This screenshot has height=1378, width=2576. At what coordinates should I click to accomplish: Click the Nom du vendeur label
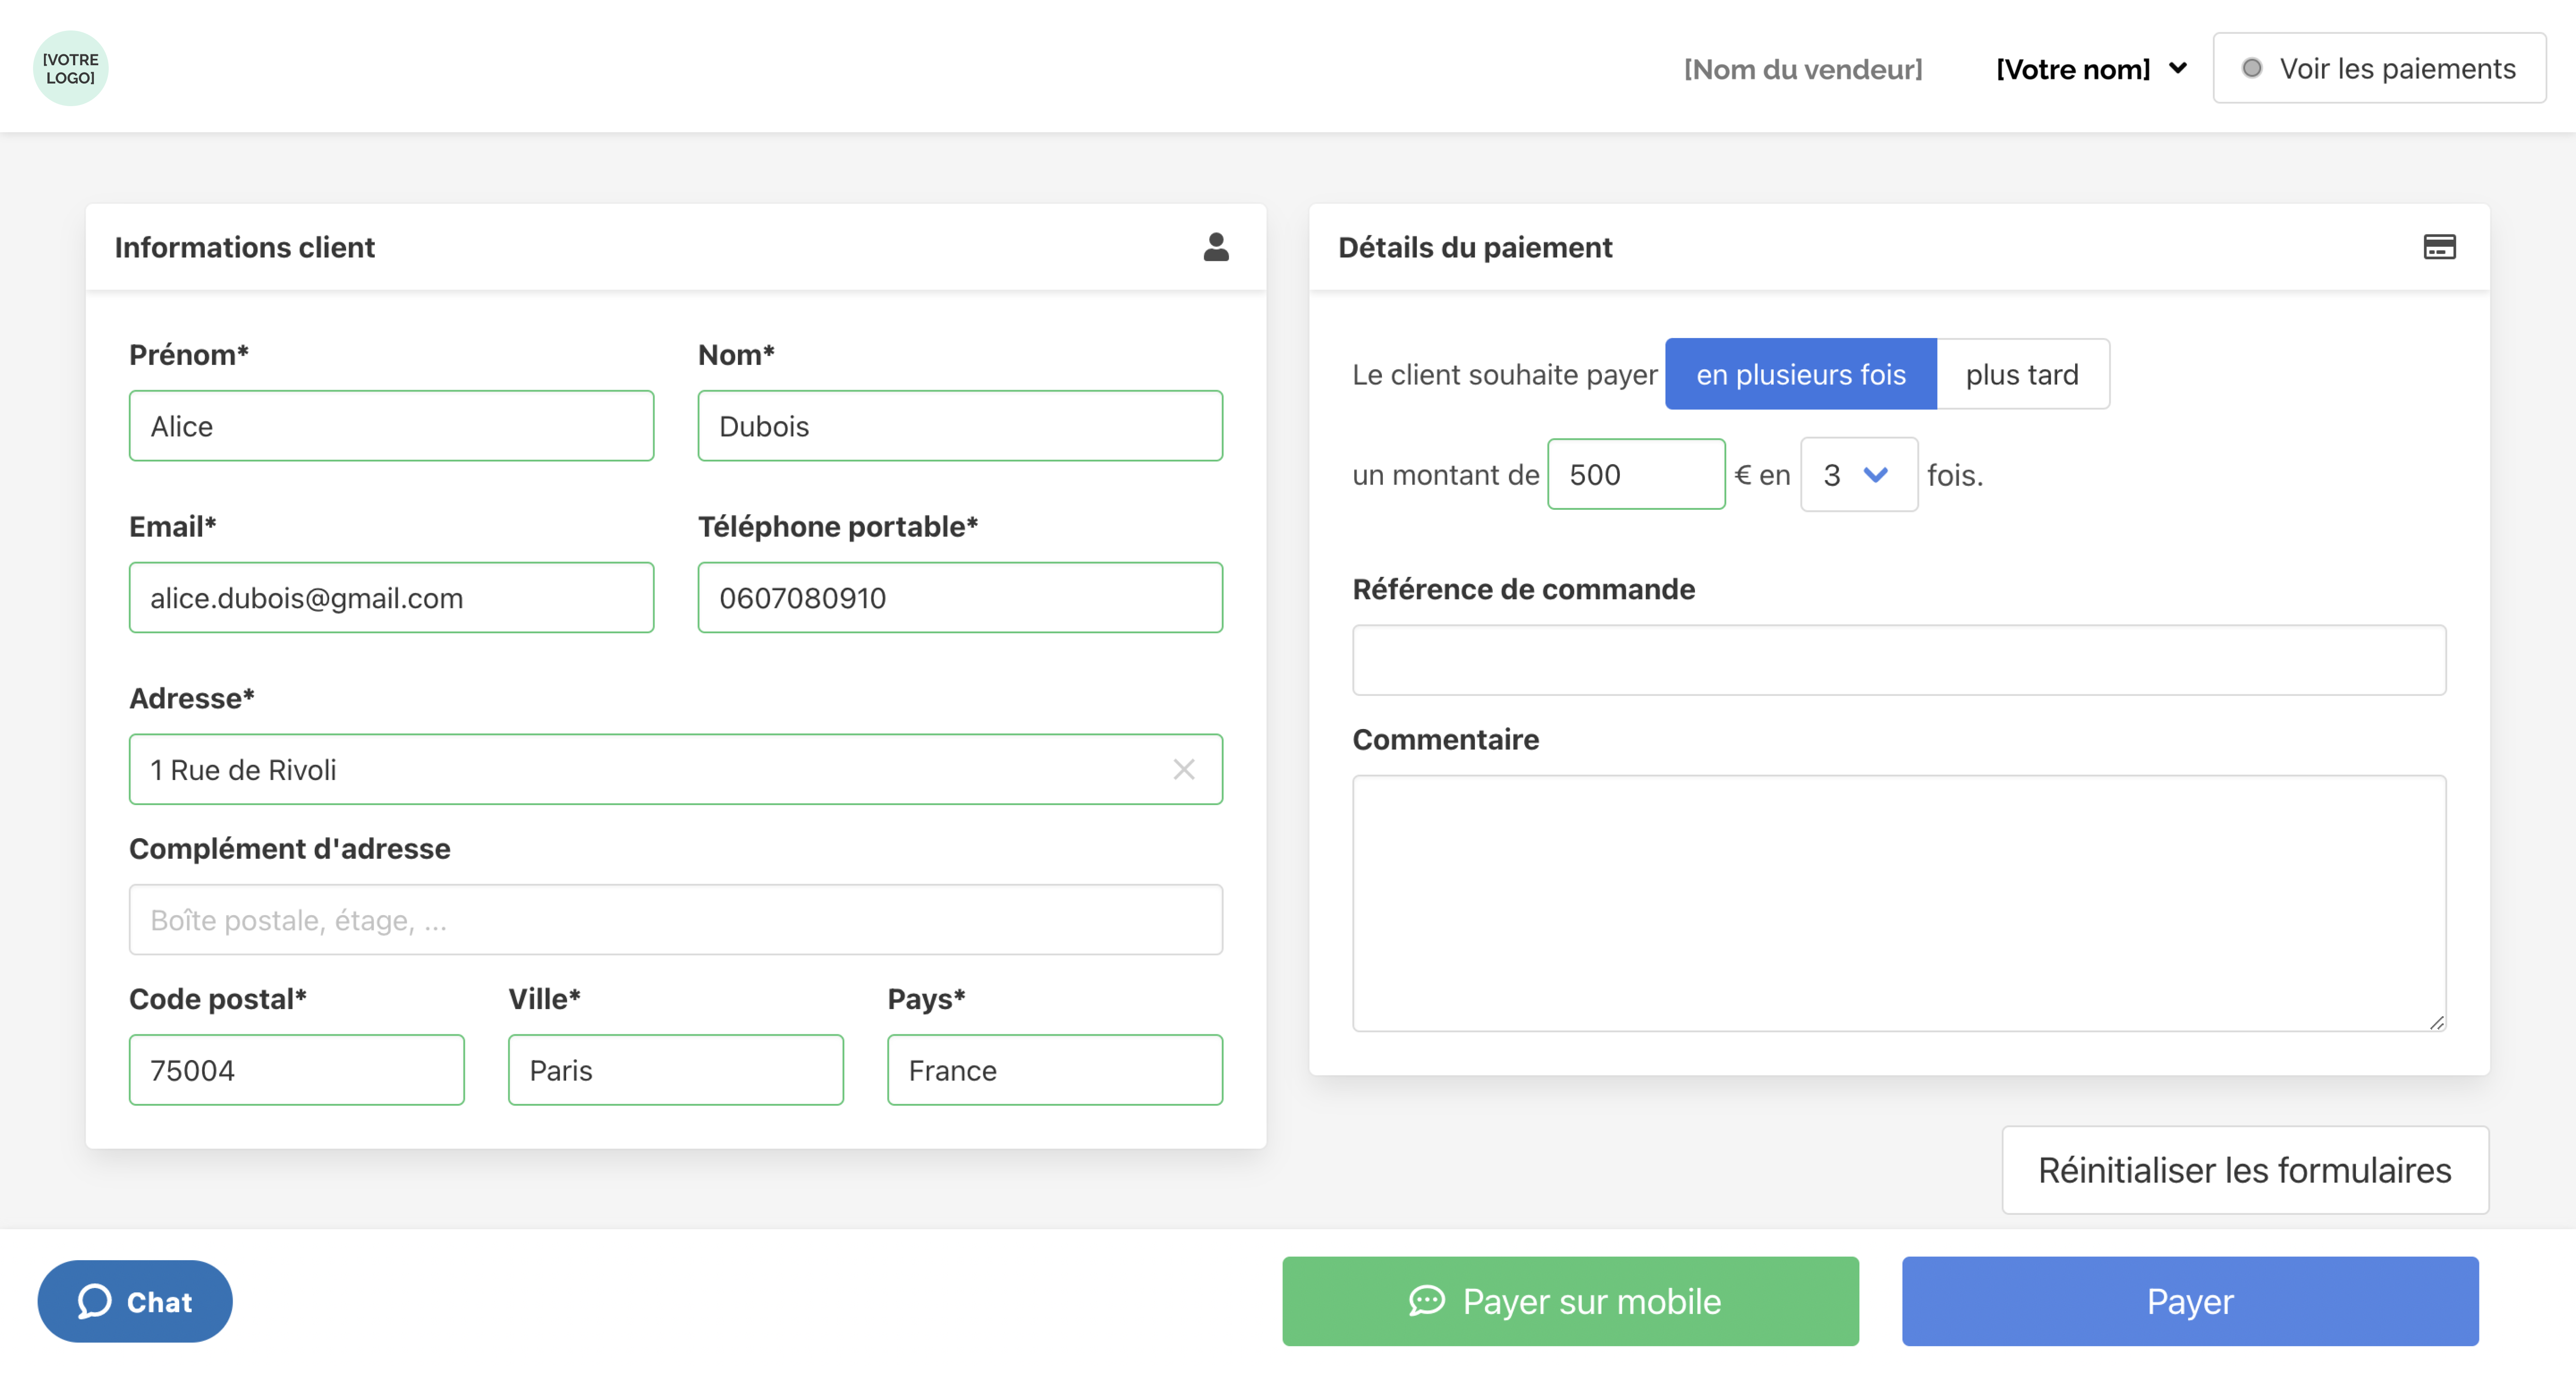pyautogui.click(x=1803, y=69)
